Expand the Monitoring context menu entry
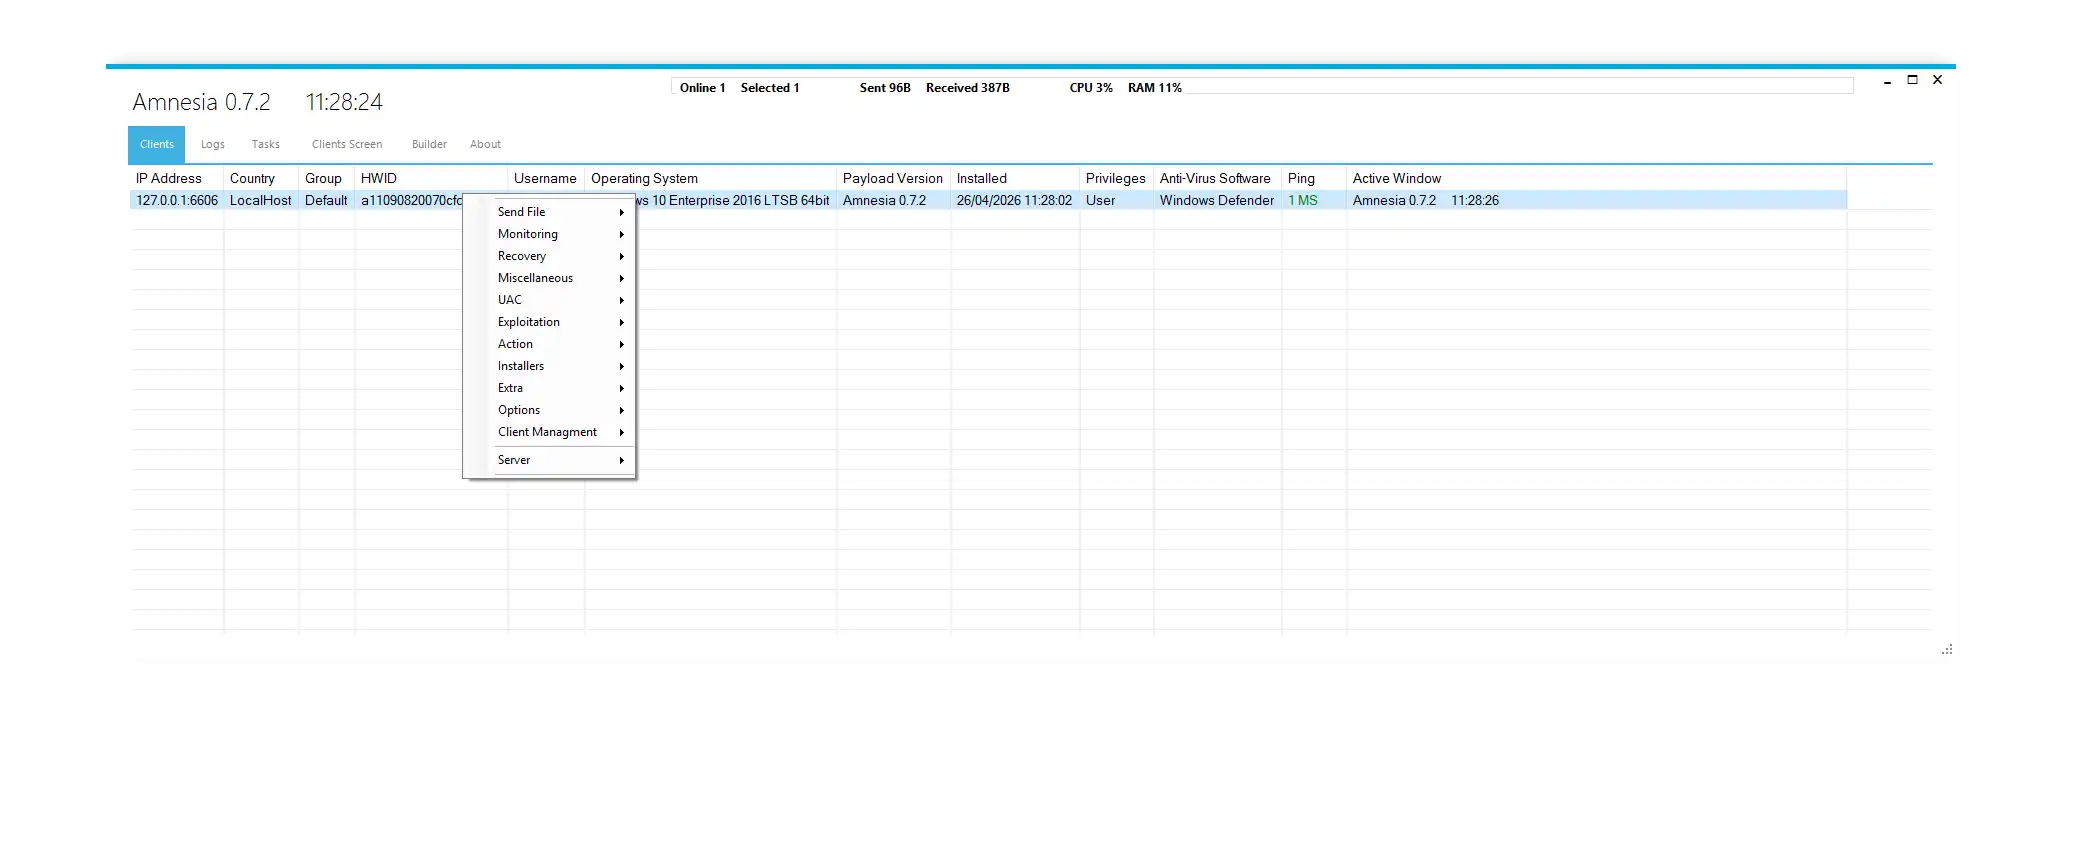The width and height of the screenshot is (2076, 849). coord(528,234)
